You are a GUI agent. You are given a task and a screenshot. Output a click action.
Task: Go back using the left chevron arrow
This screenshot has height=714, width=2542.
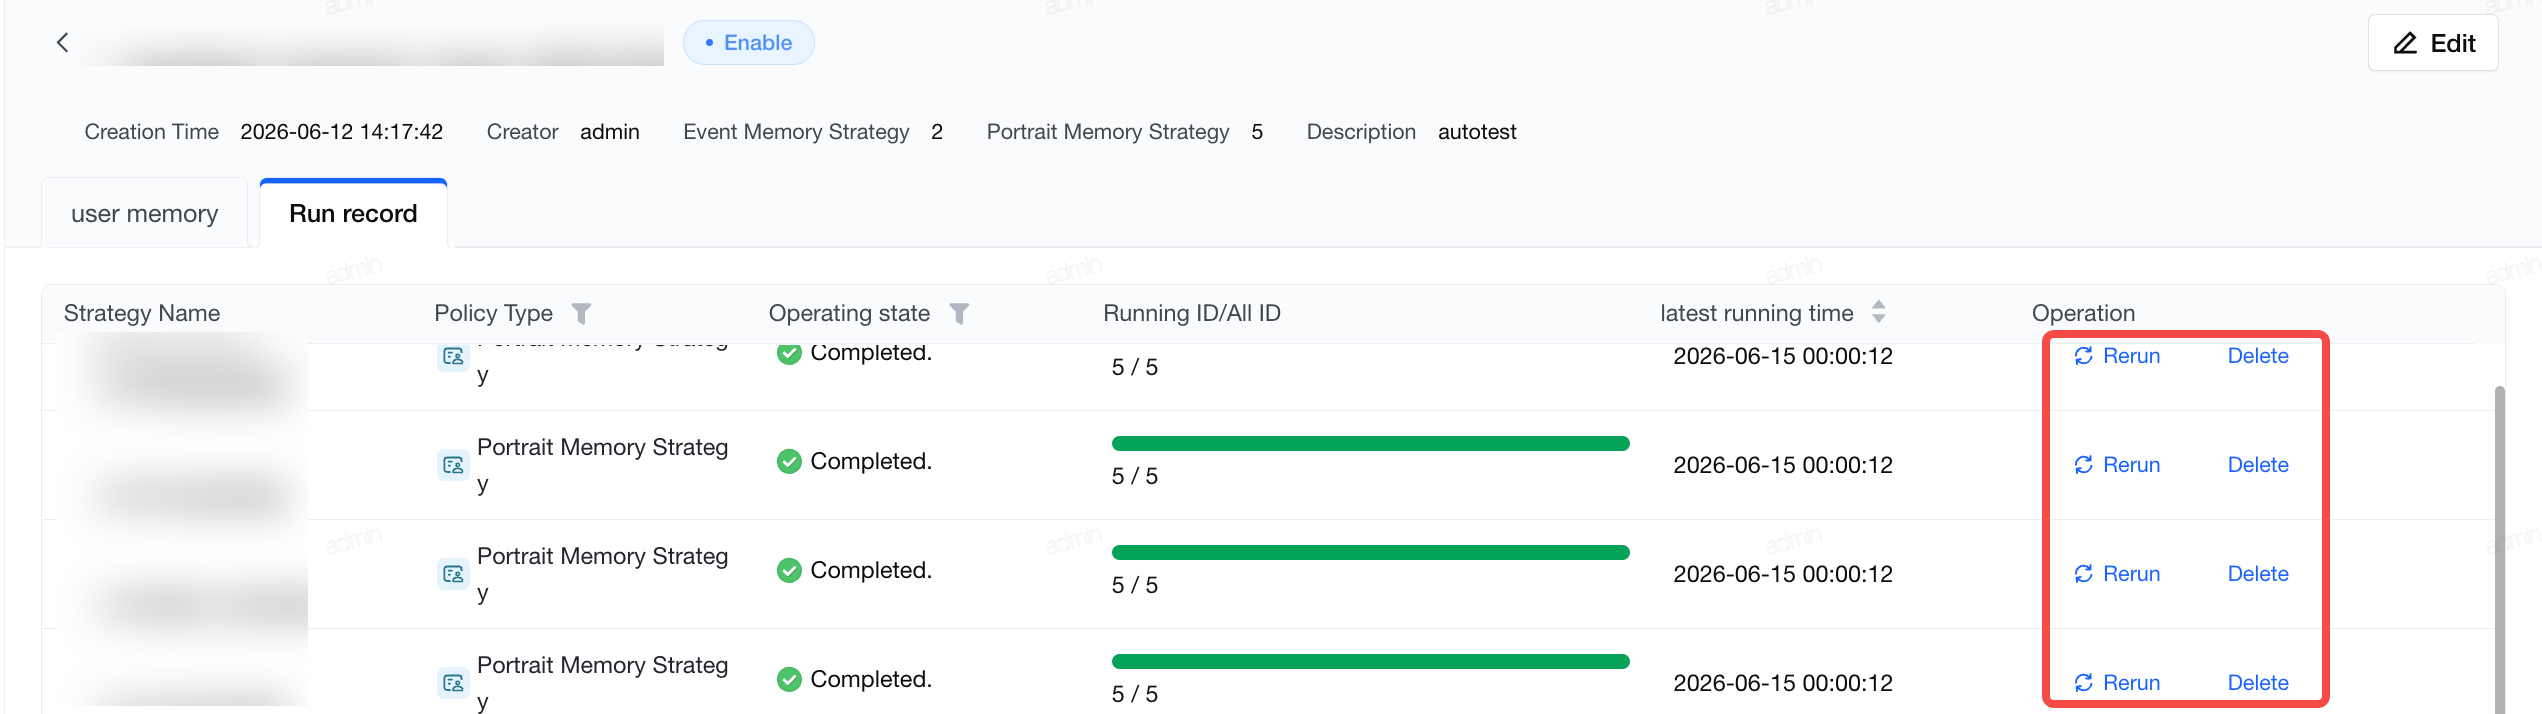pyautogui.click(x=62, y=42)
